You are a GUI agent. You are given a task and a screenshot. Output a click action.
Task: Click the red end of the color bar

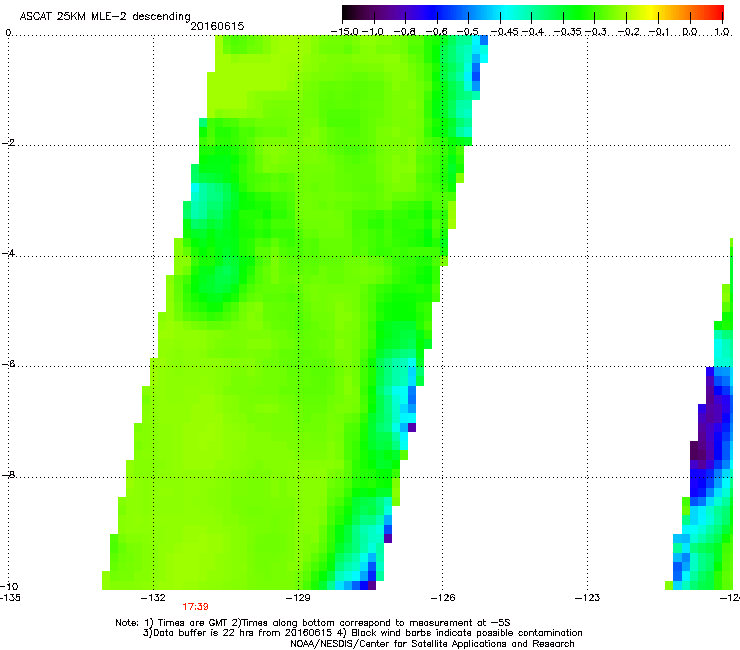pyautogui.click(x=716, y=12)
